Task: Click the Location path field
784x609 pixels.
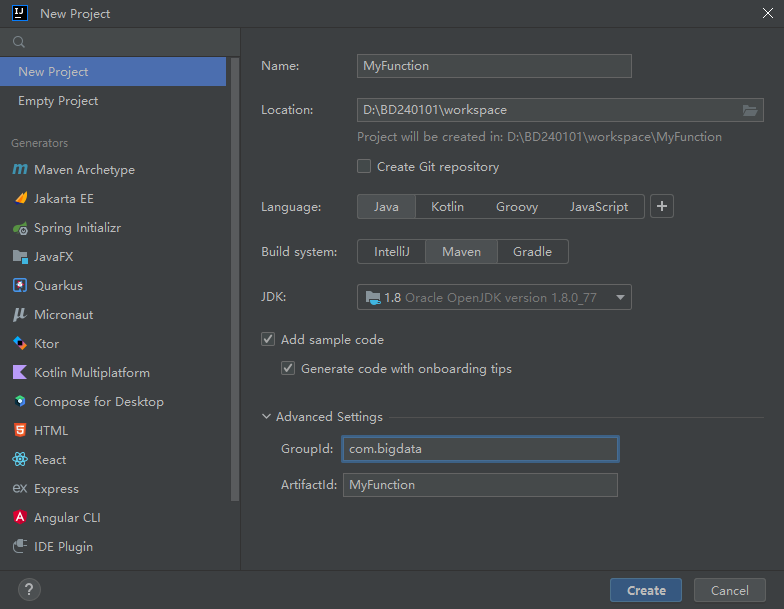Action: point(560,110)
